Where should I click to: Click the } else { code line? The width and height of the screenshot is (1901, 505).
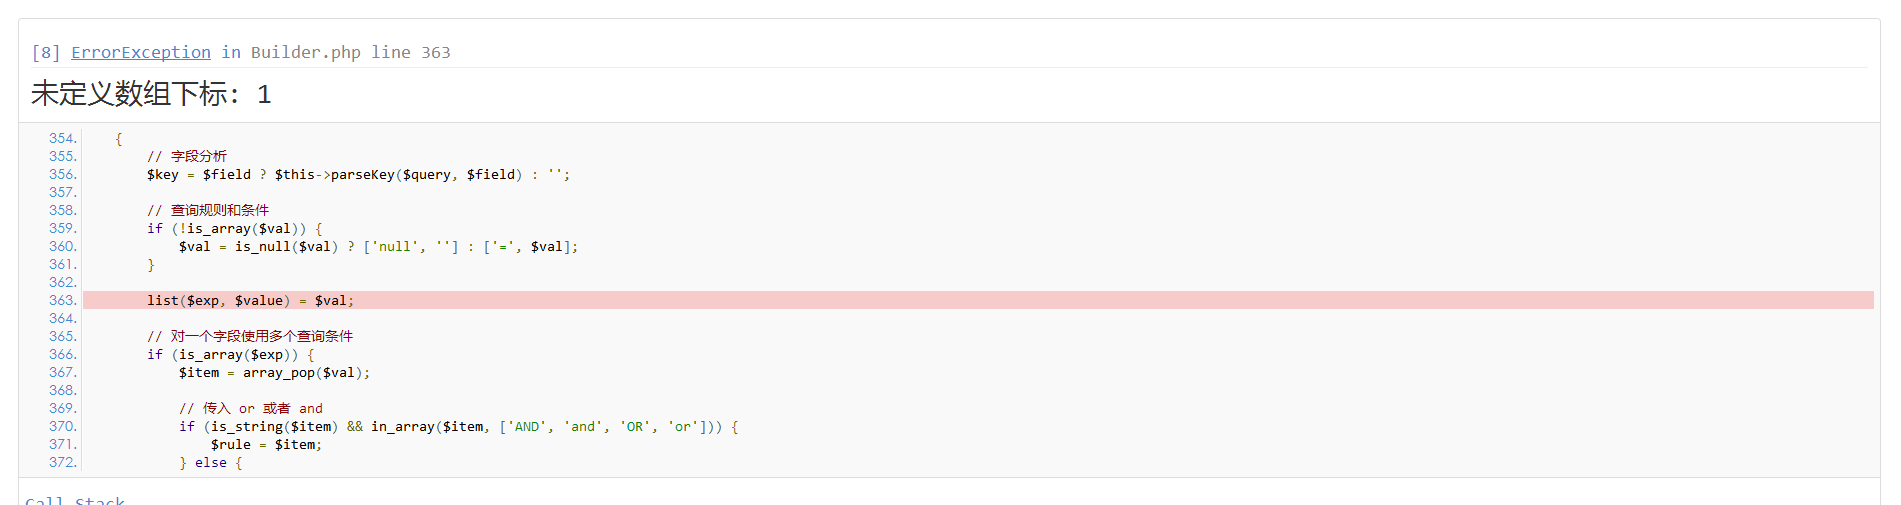click(210, 462)
